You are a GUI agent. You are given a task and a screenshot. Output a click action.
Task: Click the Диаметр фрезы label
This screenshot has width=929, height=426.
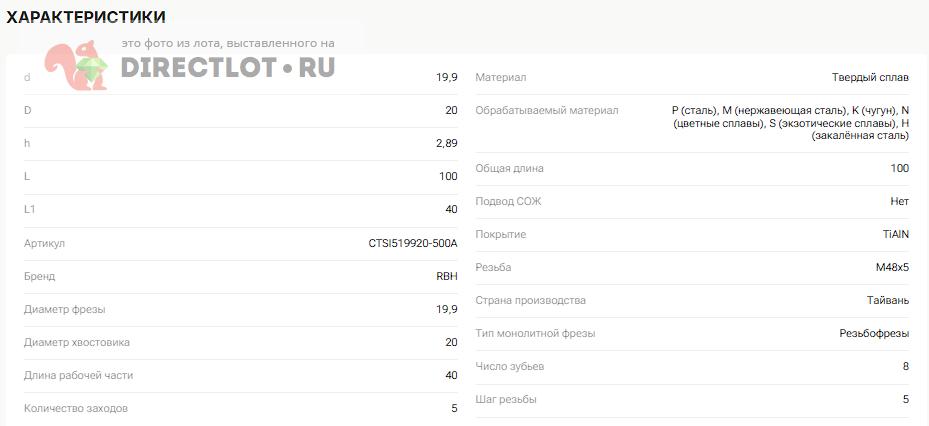pyautogui.click(x=64, y=309)
